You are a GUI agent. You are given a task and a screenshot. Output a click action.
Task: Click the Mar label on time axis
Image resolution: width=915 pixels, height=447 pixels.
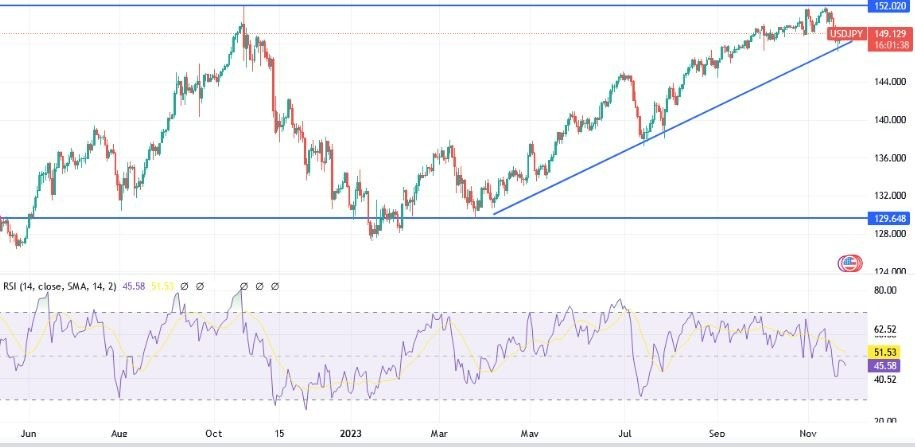[x=439, y=434]
